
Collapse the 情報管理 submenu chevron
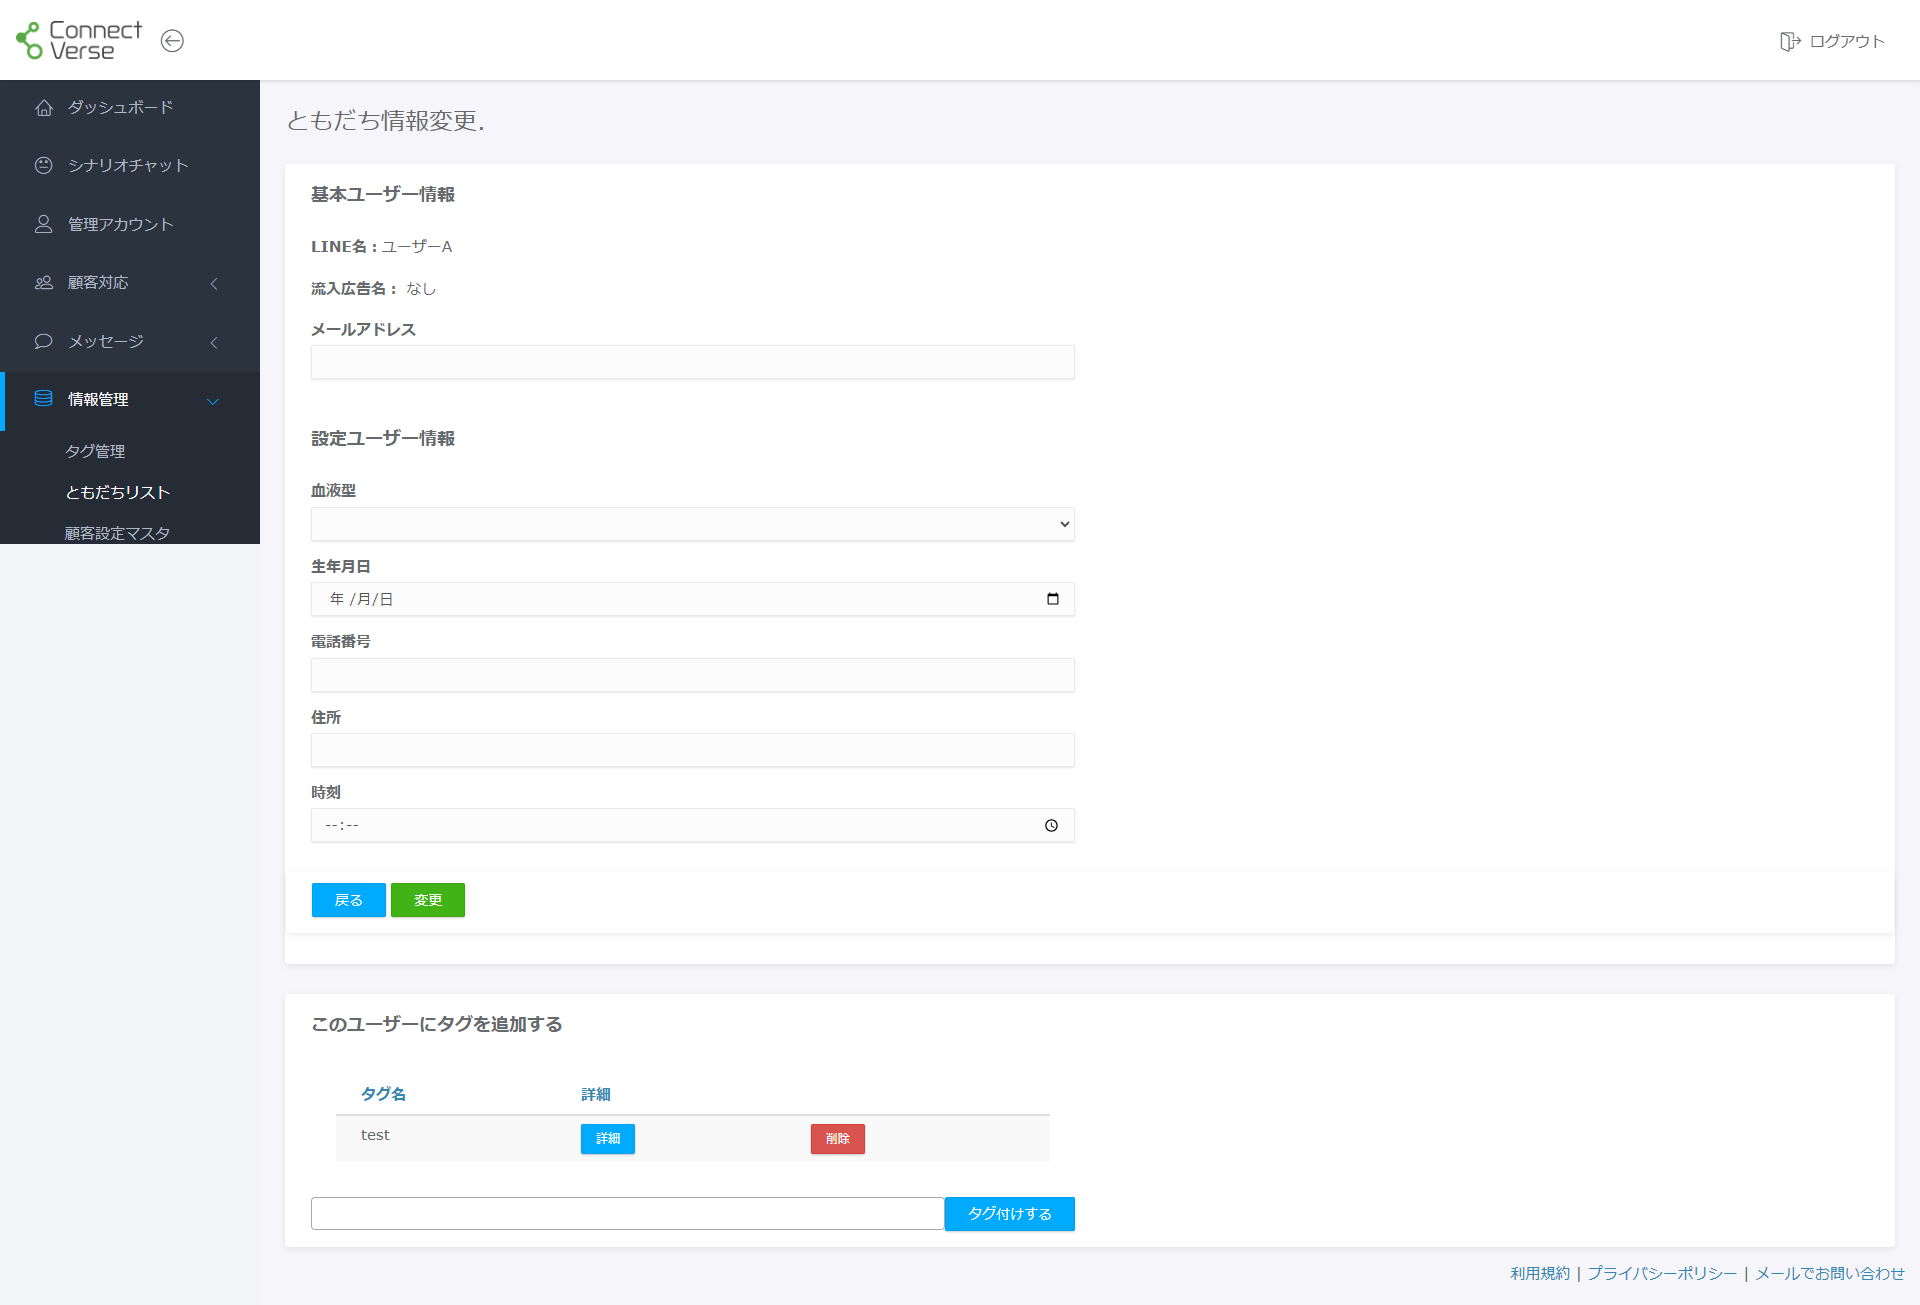coord(213,402)
